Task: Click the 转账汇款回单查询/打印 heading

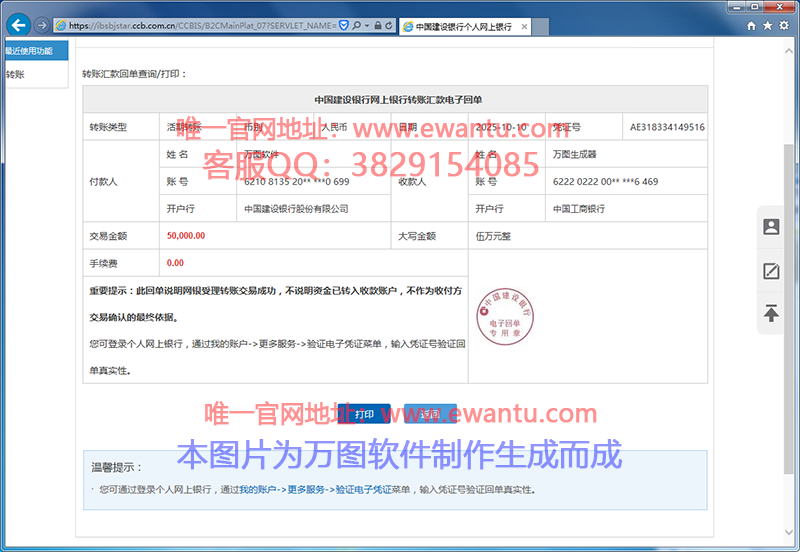Action: pyautogui.click(x=134, y=74)
